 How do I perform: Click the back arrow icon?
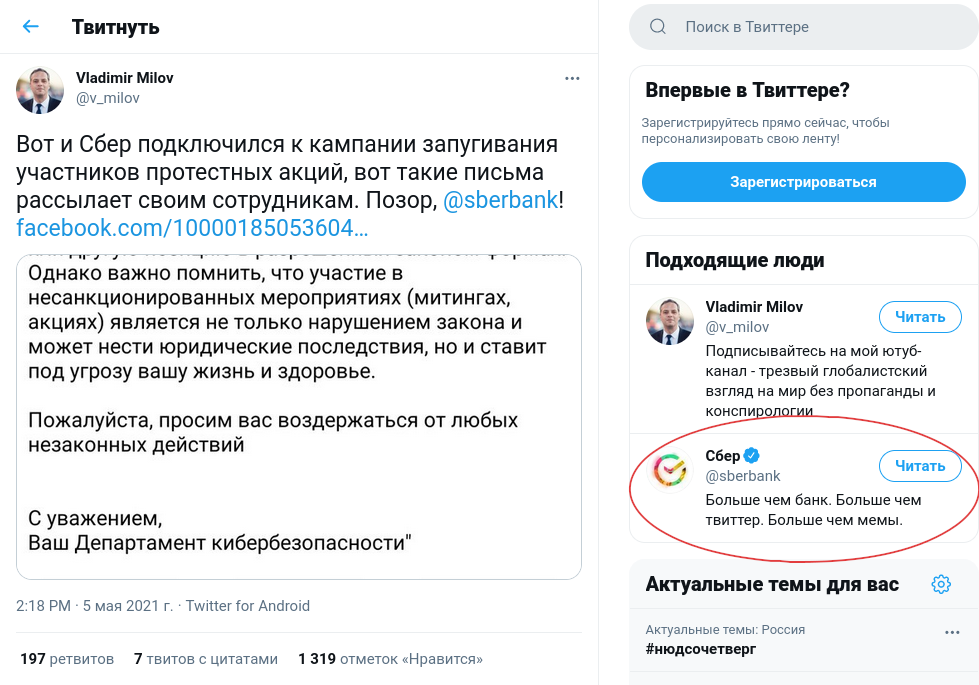(31, 27)
